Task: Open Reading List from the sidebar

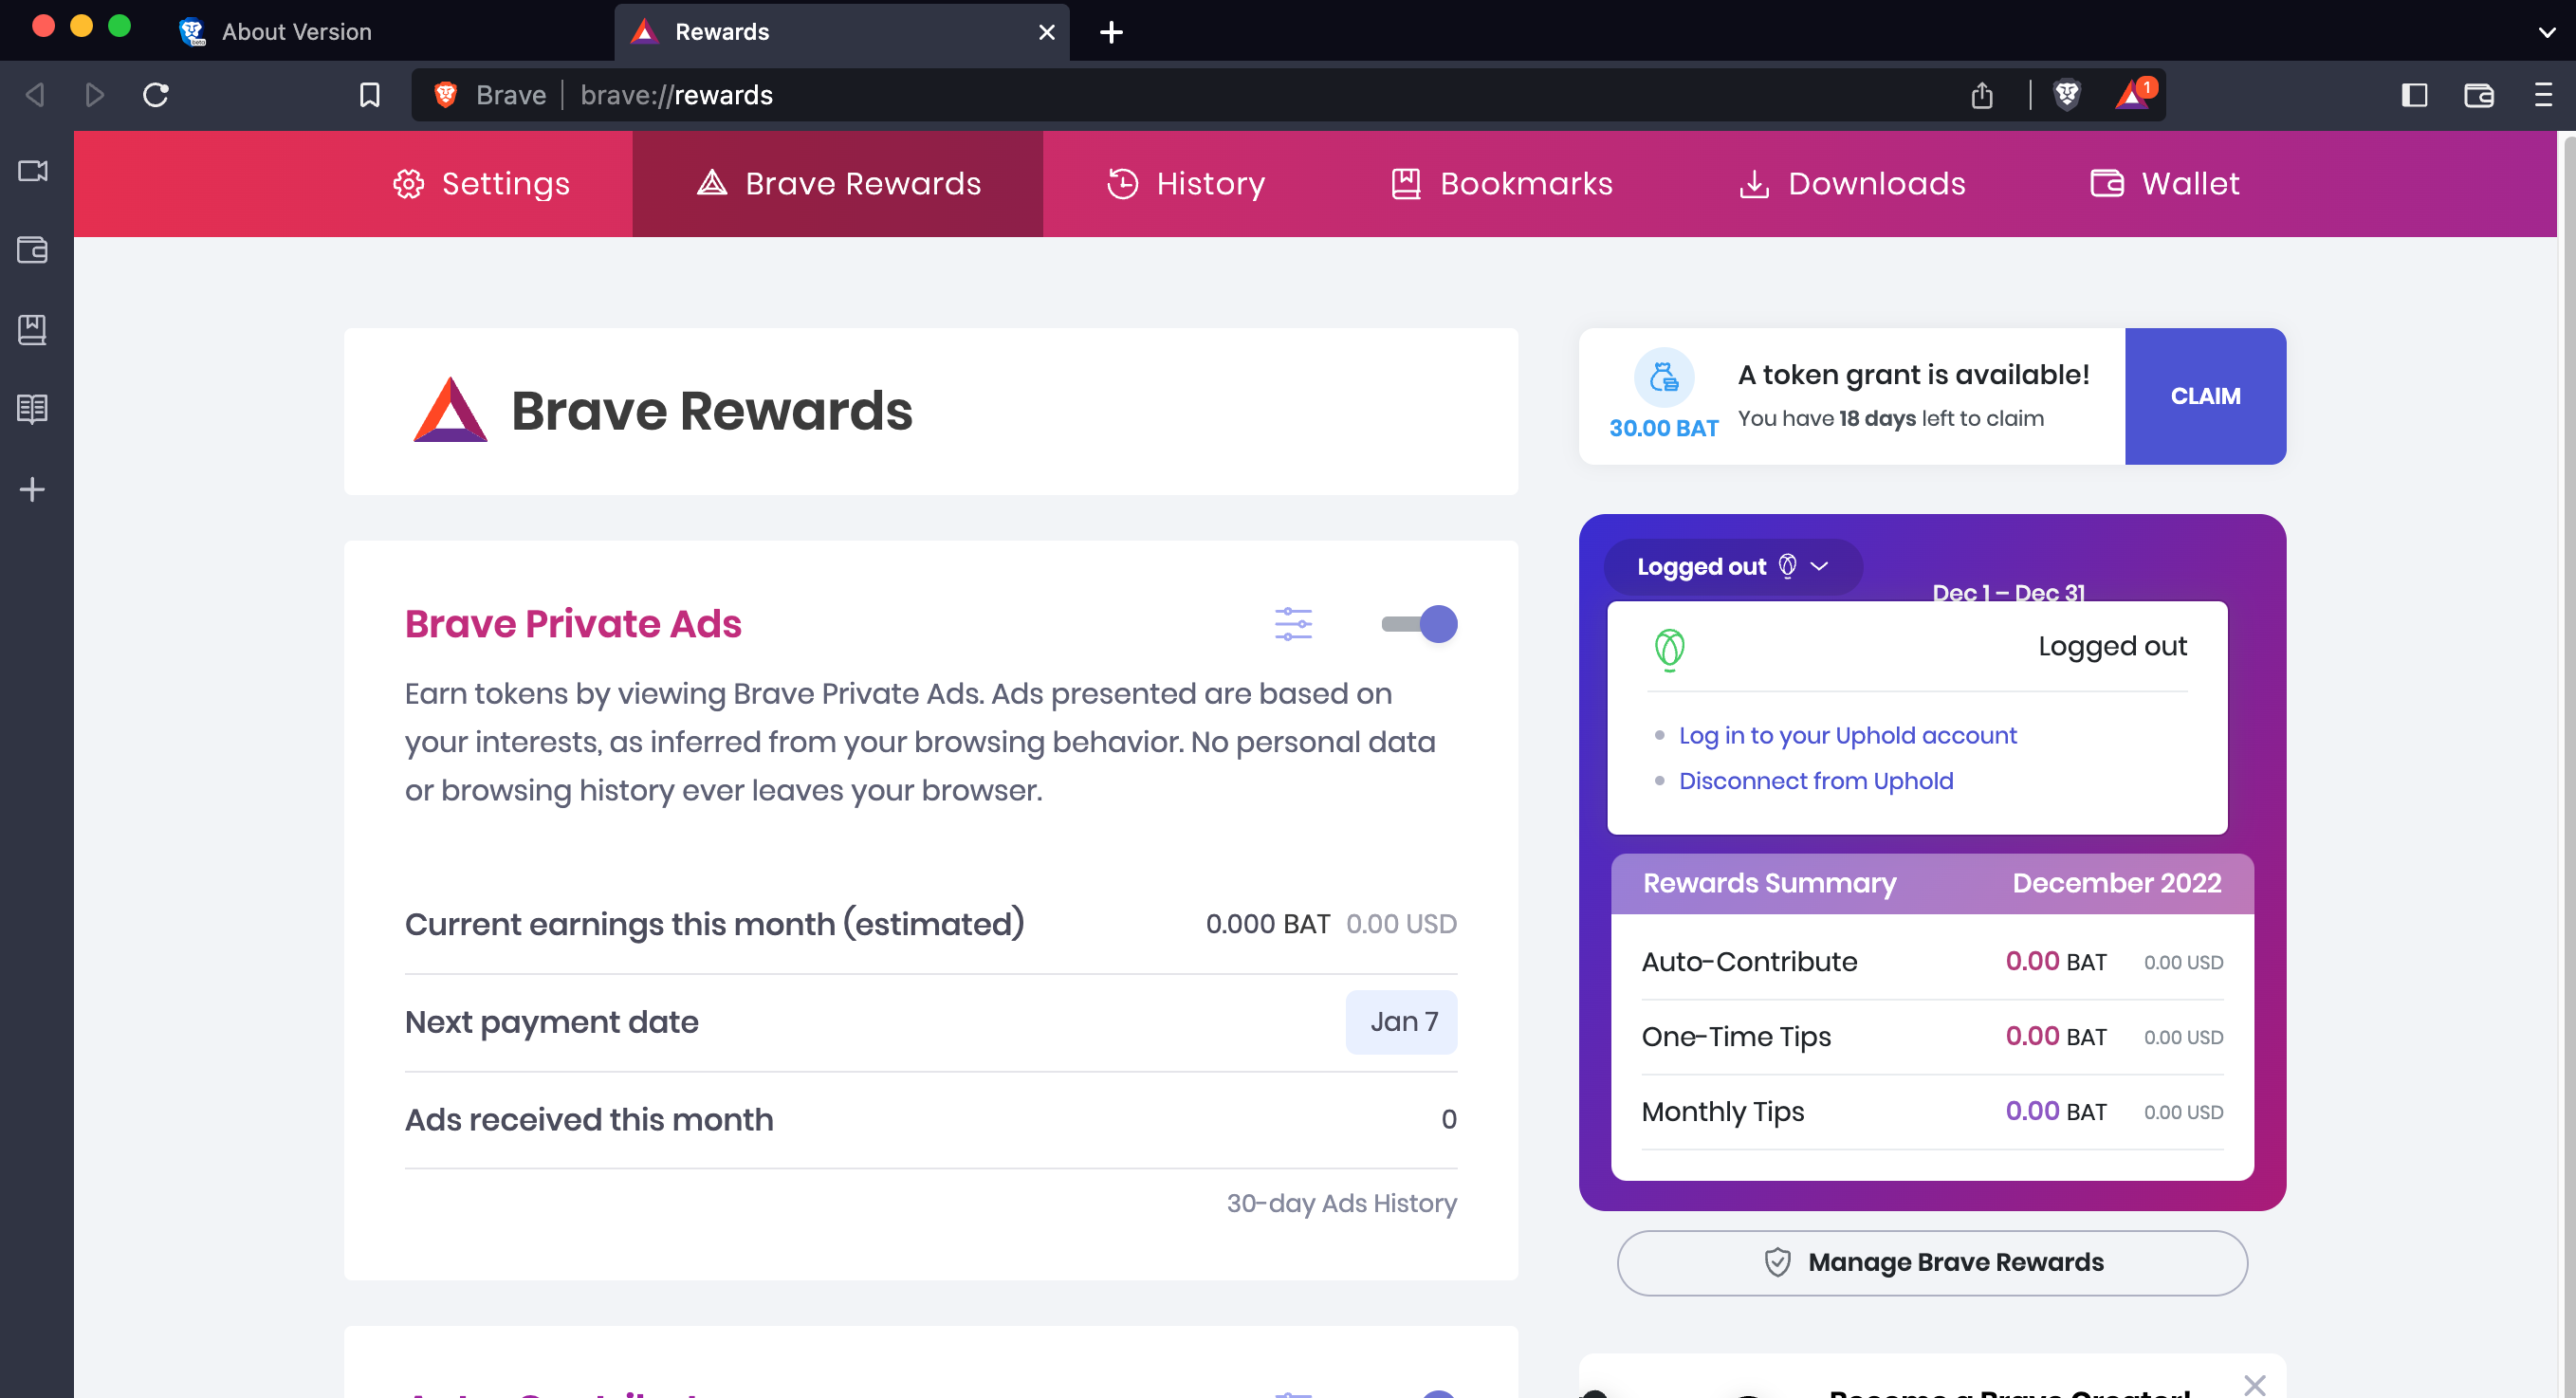Action: point(33,408)
